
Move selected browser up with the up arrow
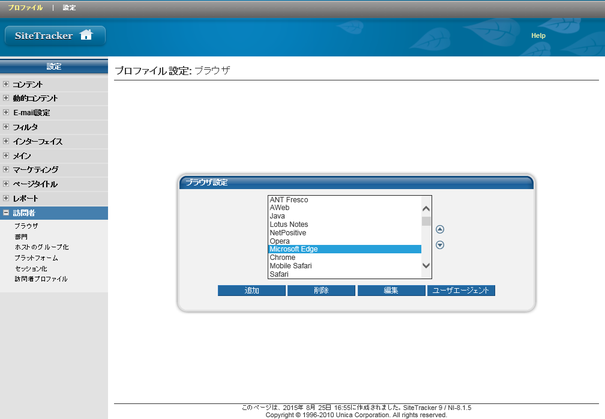tap(440, 230)
